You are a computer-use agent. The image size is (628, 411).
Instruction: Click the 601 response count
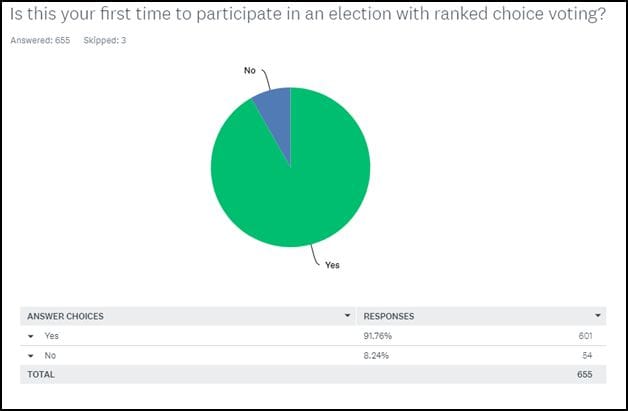584,336
